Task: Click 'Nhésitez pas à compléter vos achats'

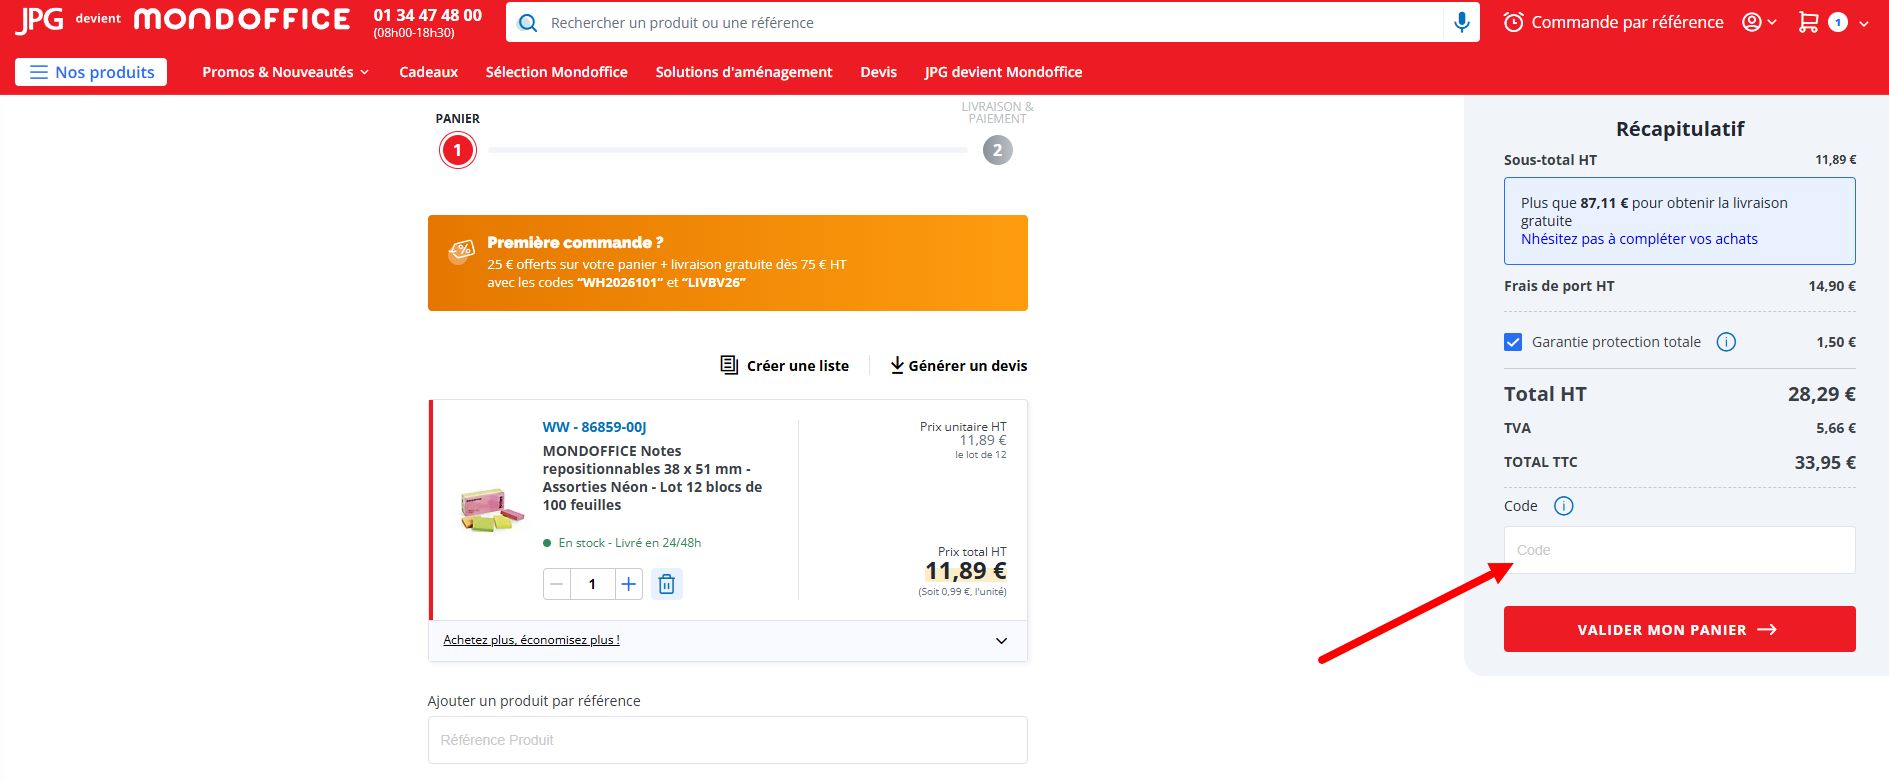Action: [1639, 239]
